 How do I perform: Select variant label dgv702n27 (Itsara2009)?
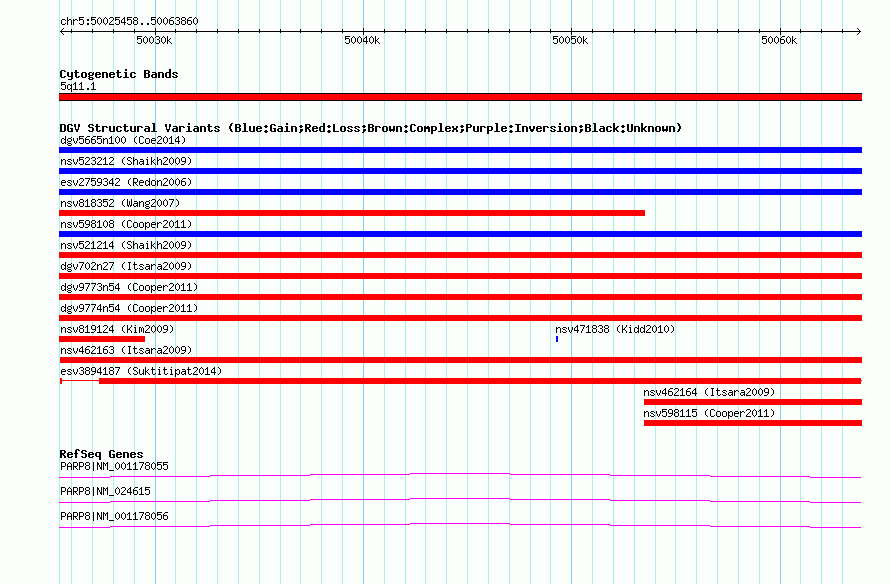click(x=126, y=266)
